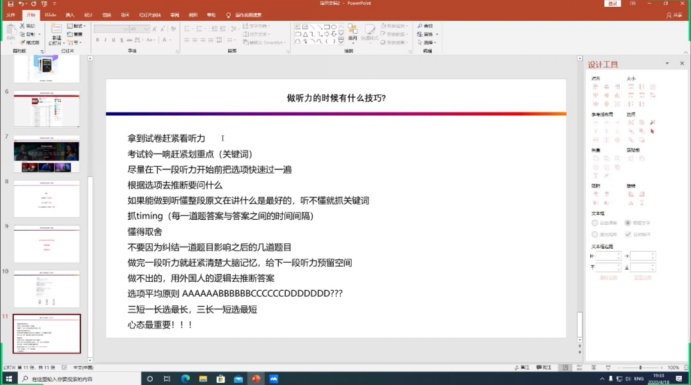Expand the 设计工具 pane options arrow
The width and height of the screenshot is (691, 385).
667,63
